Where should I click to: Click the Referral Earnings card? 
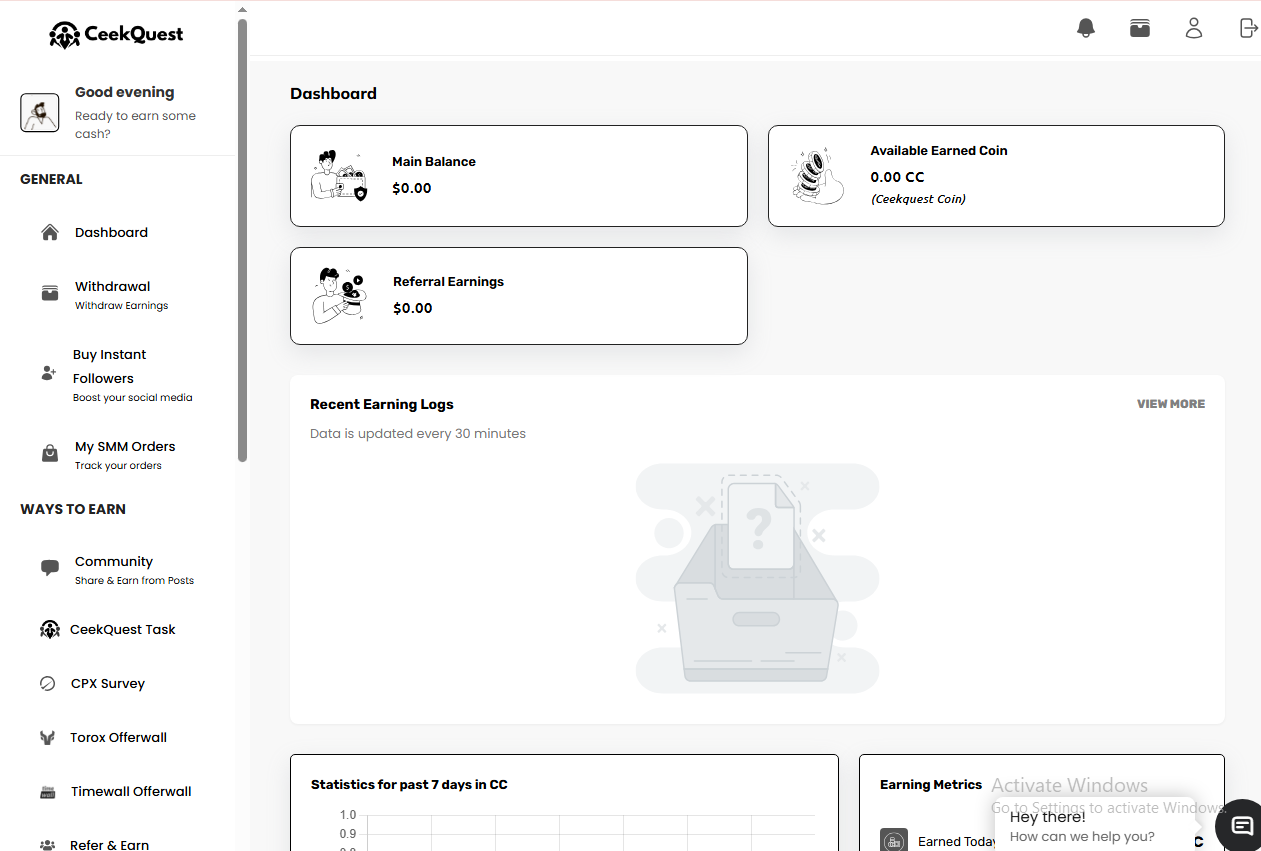coord(519,296)
